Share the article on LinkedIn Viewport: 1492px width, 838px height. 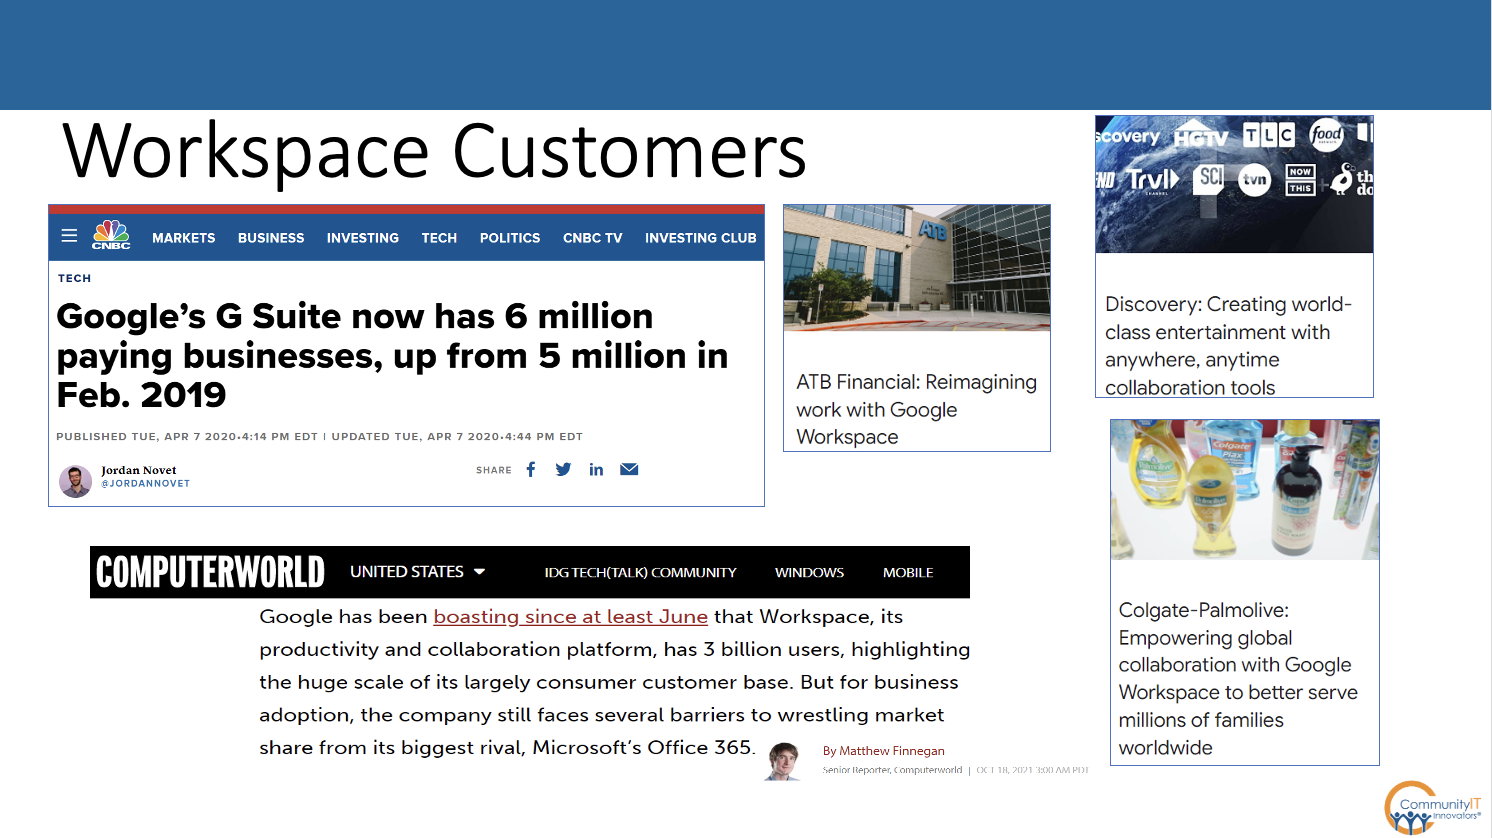coord(596,469)
